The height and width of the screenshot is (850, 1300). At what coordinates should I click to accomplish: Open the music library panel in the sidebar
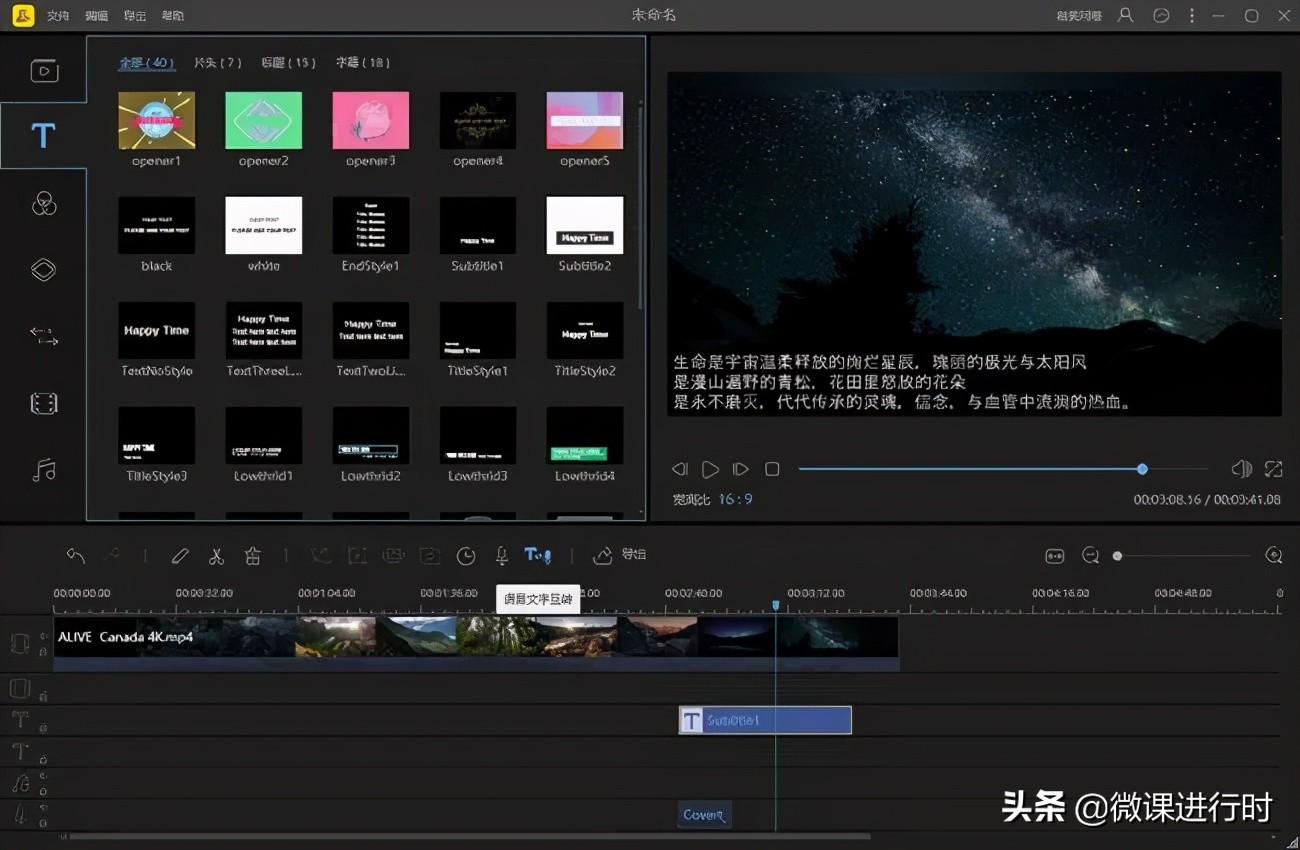(44, 470)
